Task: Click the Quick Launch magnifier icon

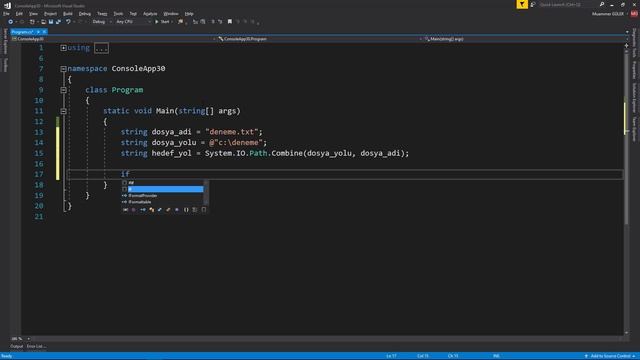Action: pos(602,4)
